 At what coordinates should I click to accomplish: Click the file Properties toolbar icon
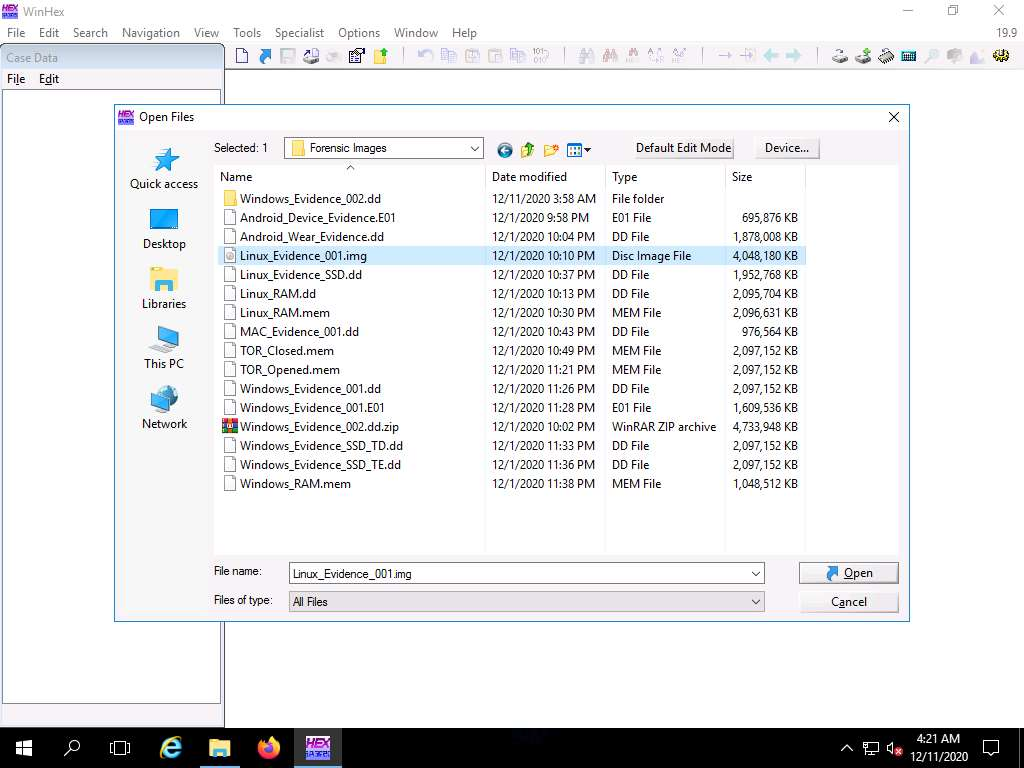coord(357,56)
